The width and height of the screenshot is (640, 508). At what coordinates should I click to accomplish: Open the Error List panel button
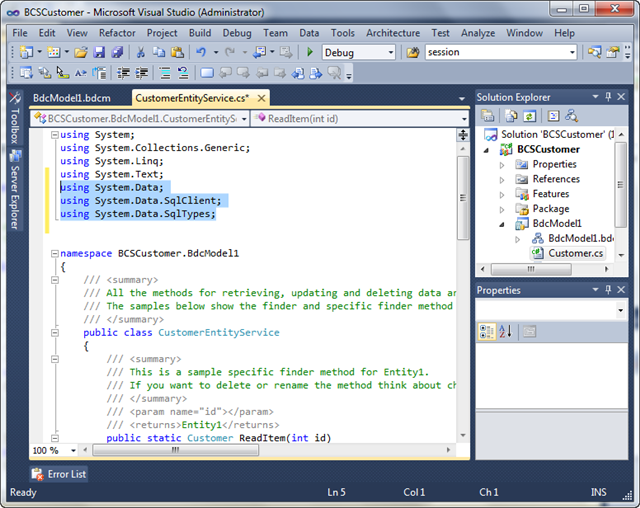pos(58,473)
